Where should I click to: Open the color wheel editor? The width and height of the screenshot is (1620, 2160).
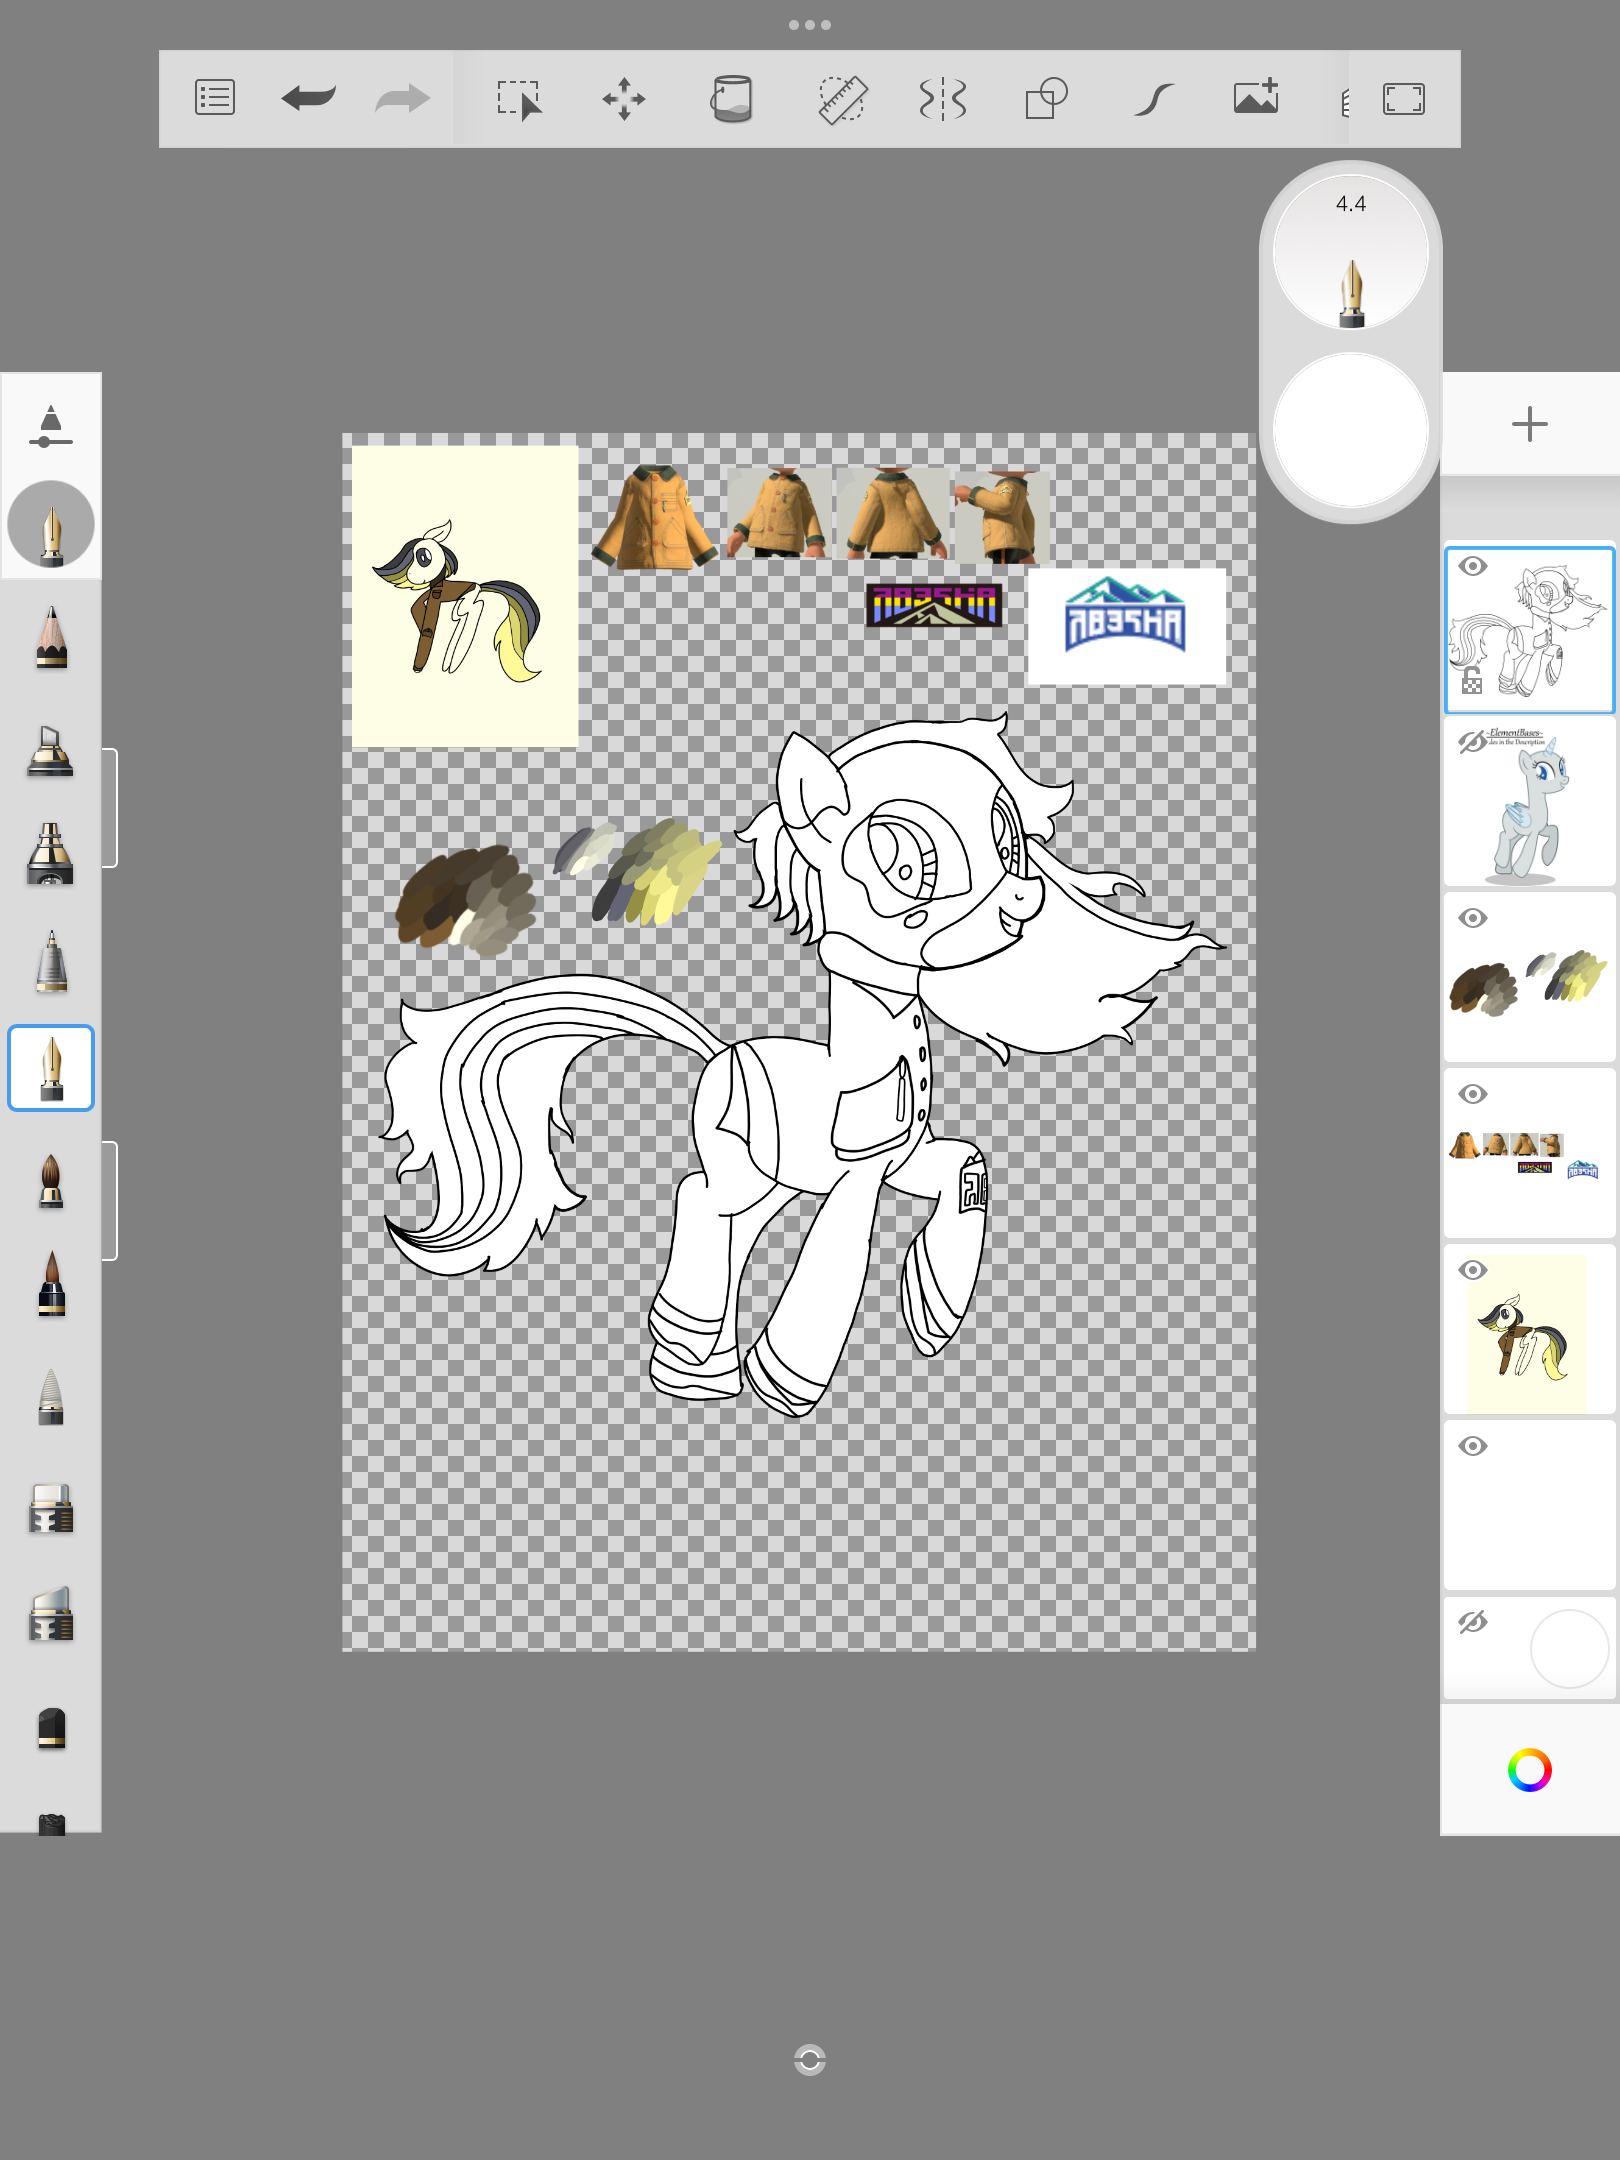[1529, 1770]
